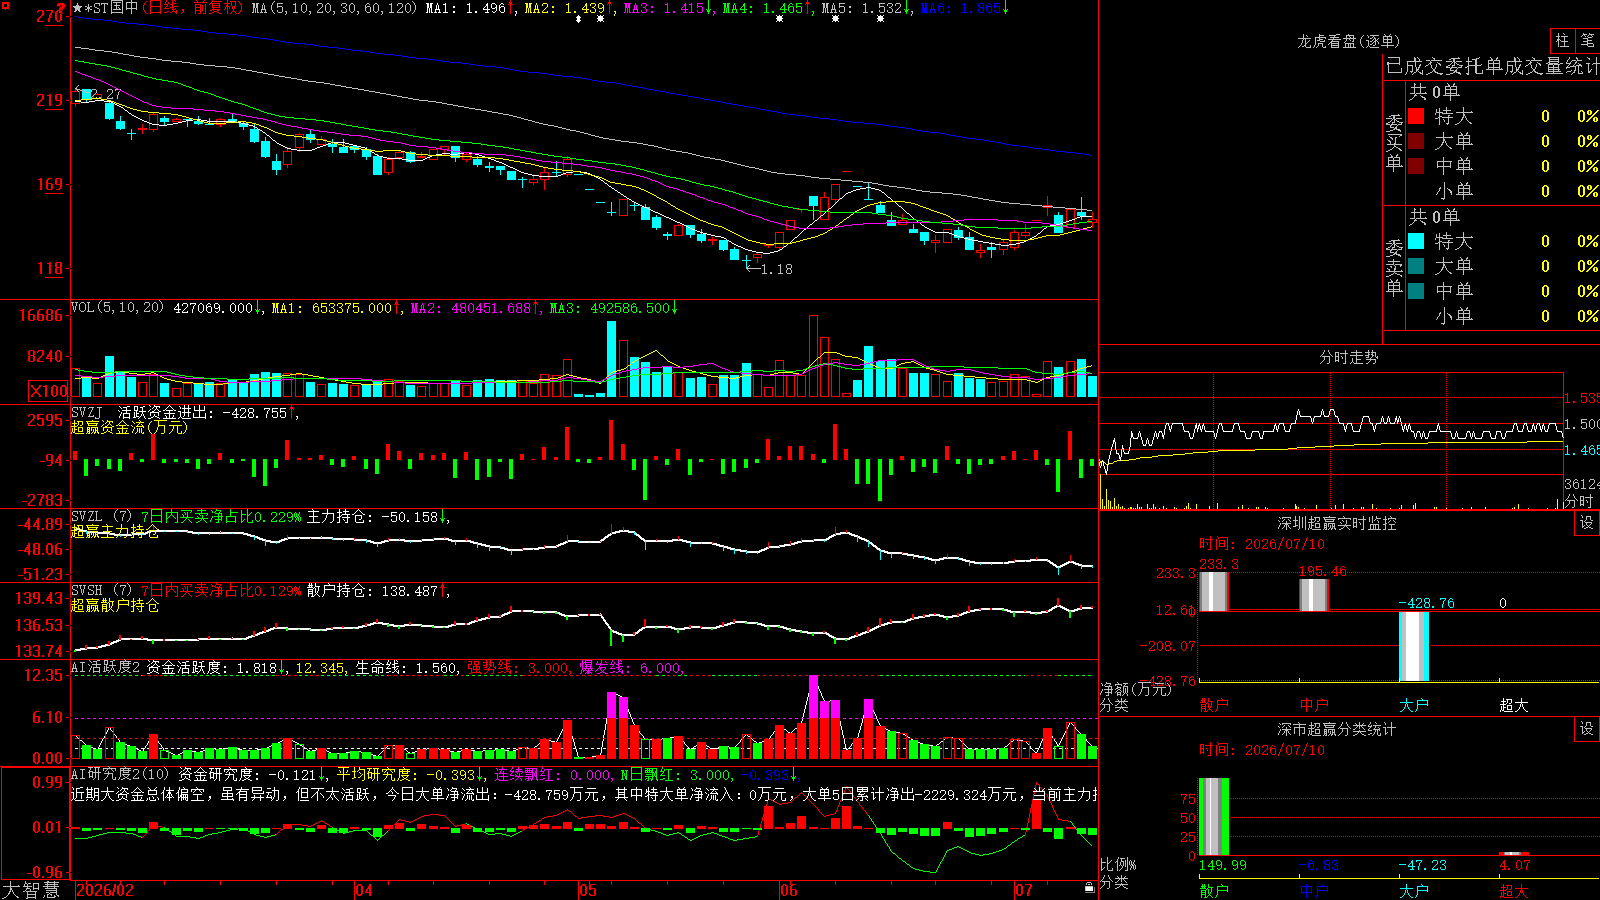The image size is (1600, 900).
Task: Pick the cyan 特大 sell-order color swatch
Action: click(1416, 241)
